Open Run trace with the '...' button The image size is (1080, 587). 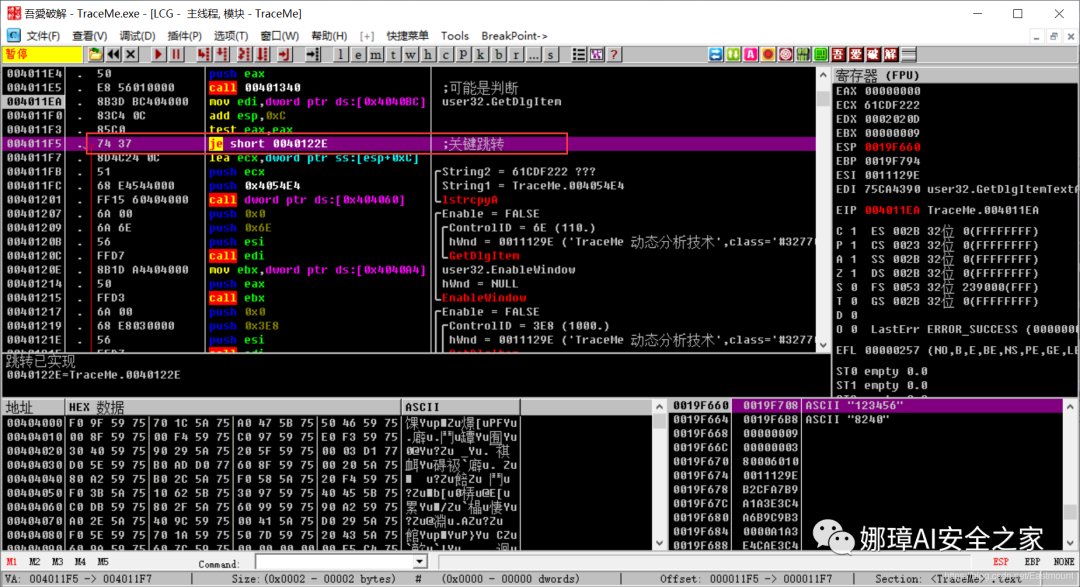pos(533,54)
